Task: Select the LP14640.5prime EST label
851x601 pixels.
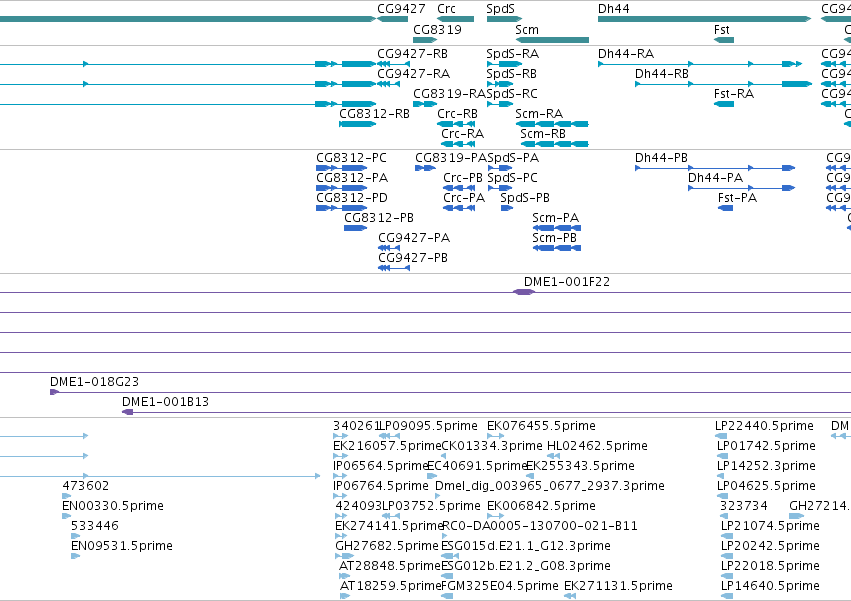Action: 770,587
